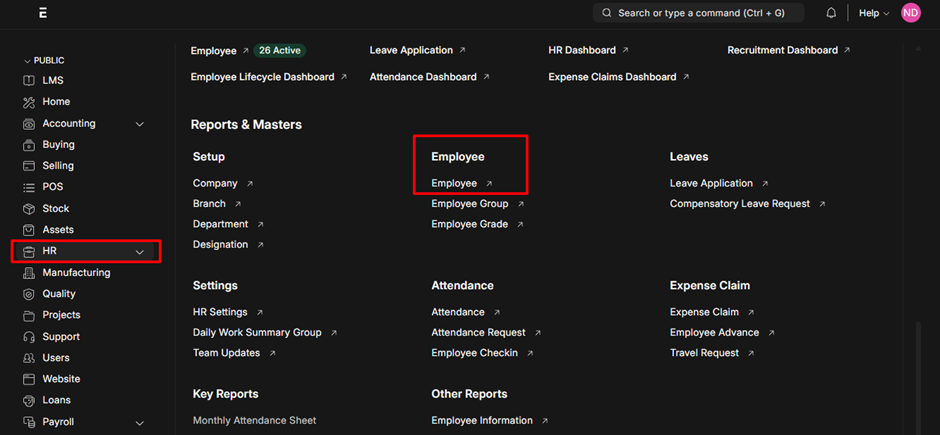Image resolution: width=940 pixels, height=435 pixels.
Task: Open Attendance Dashboard shortcut
Action: 423,77
